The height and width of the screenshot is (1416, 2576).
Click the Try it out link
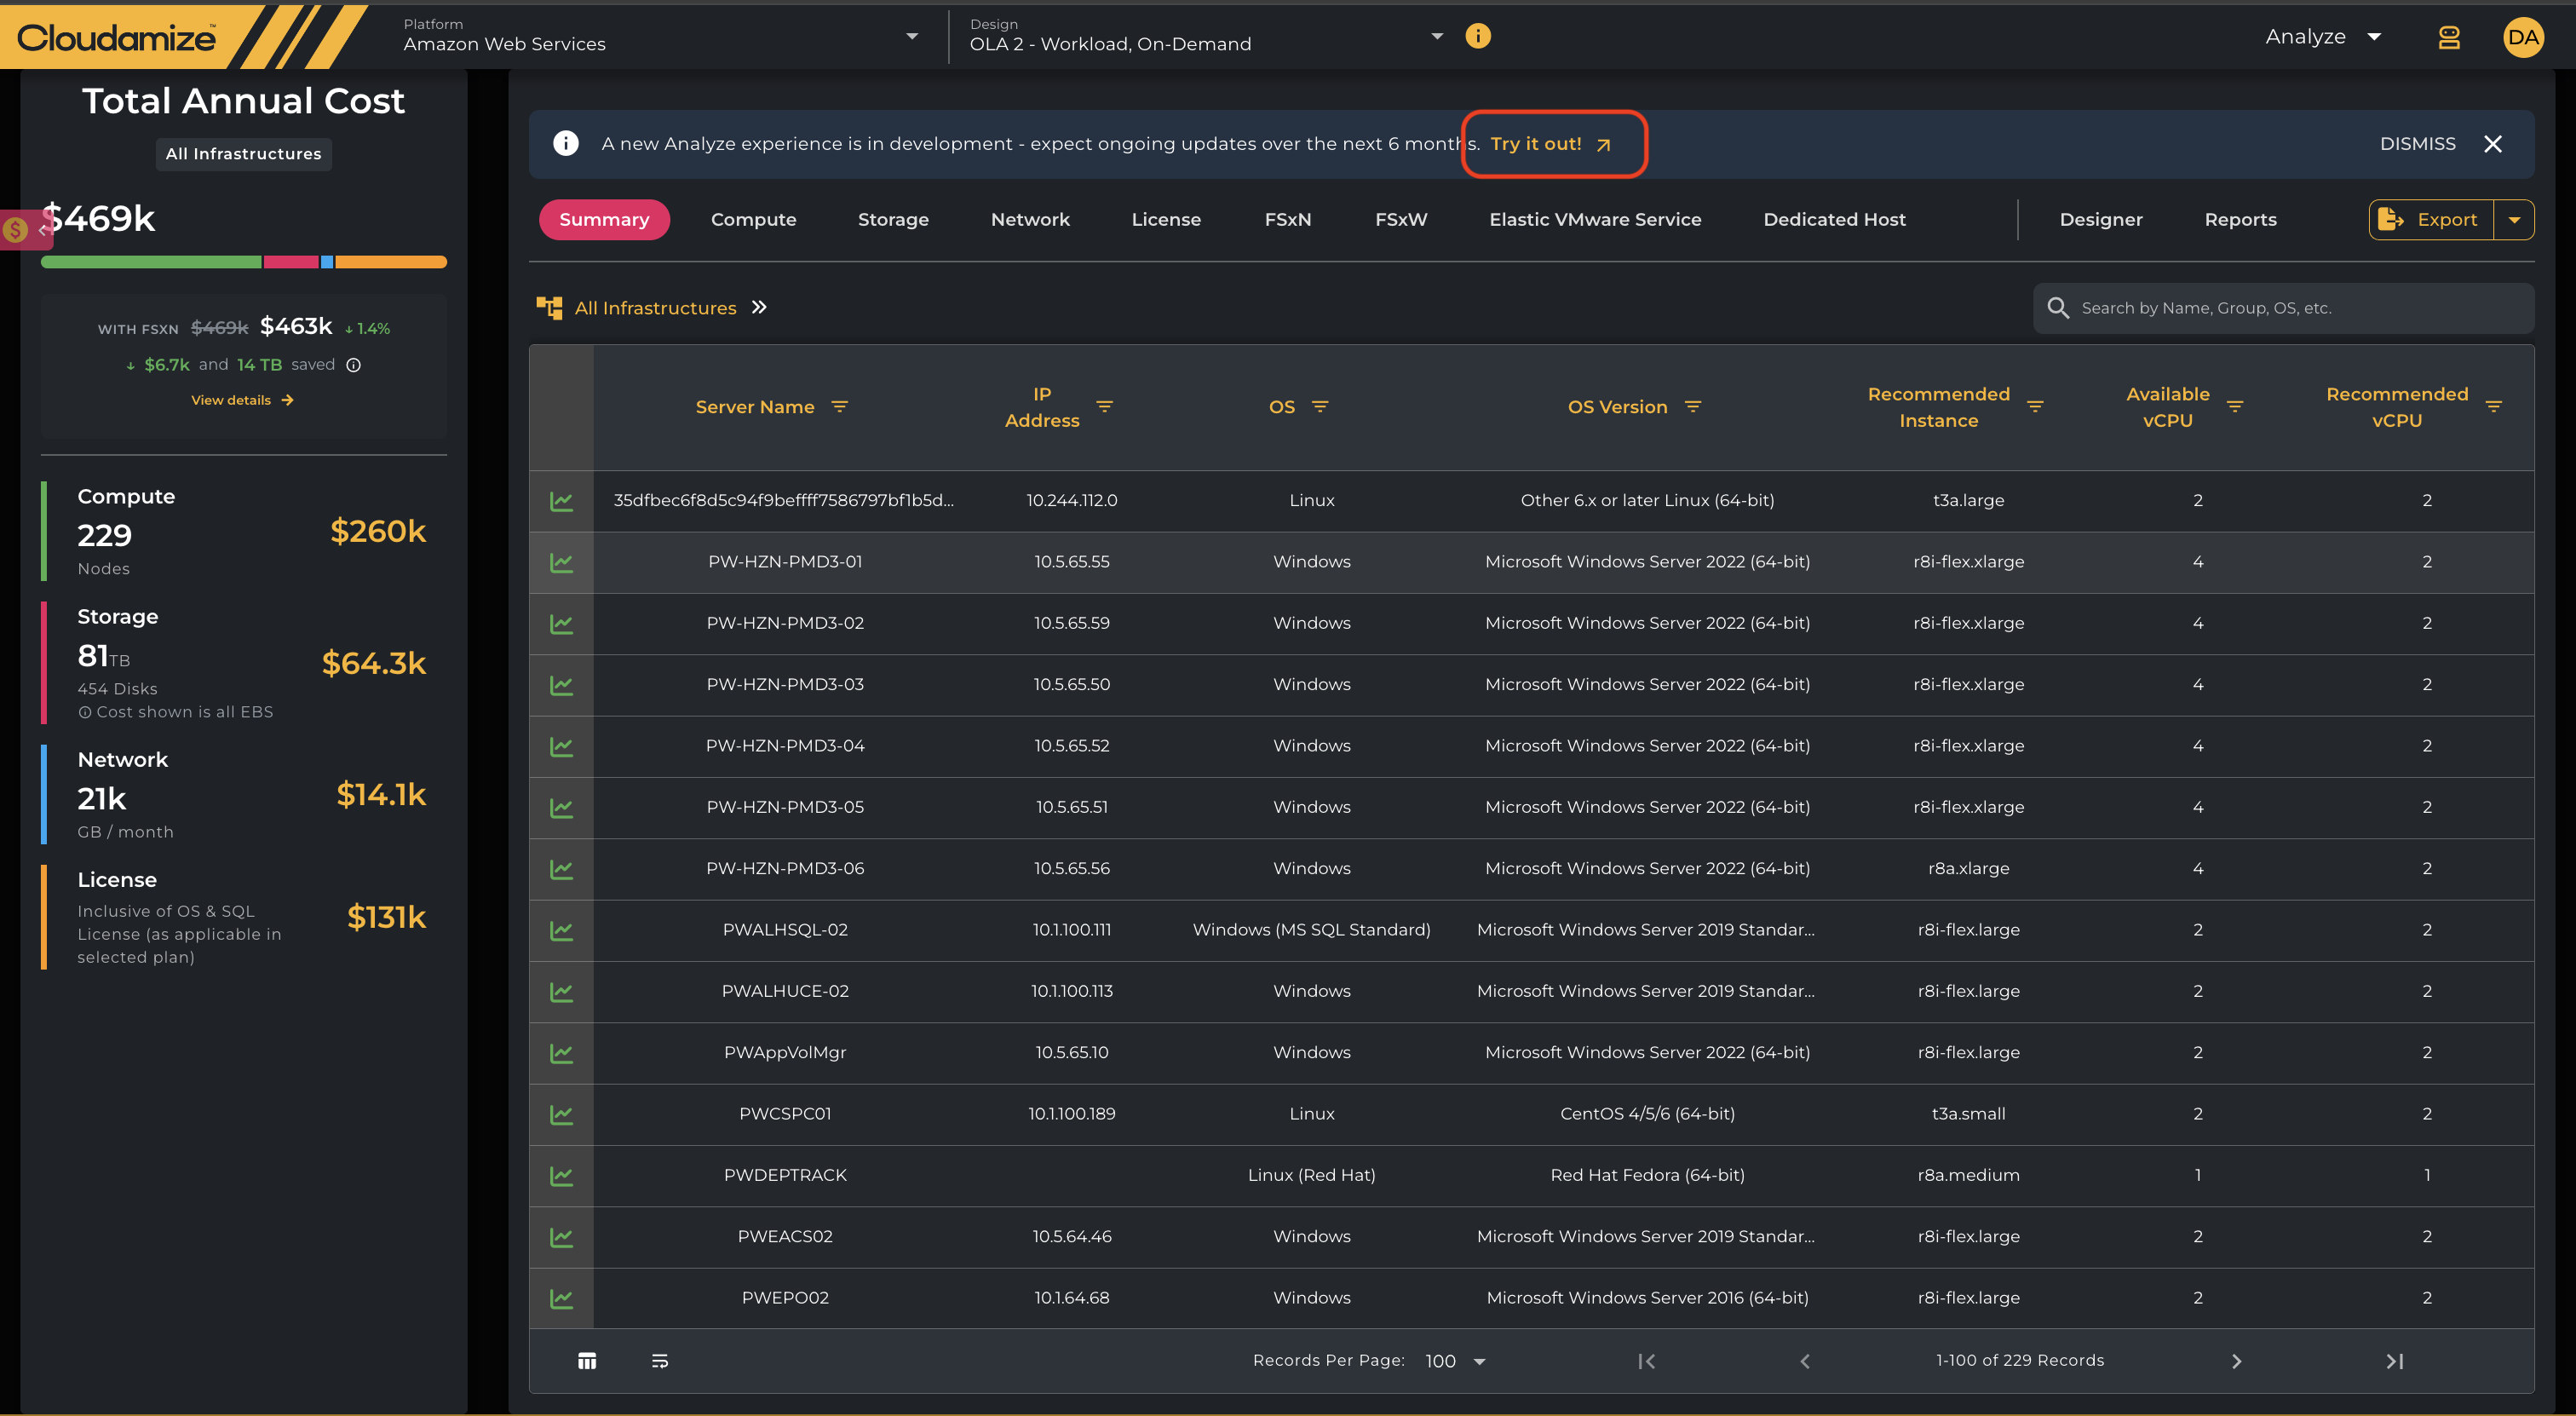(x=1550, y=144)
